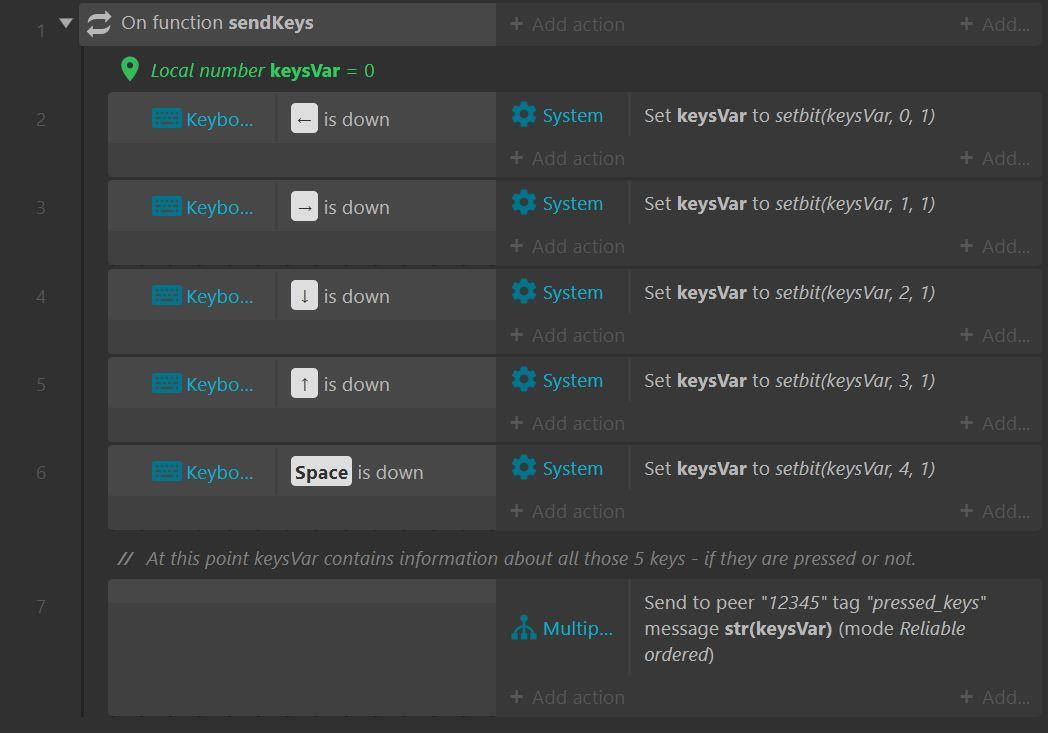Image resolution: width=1048 pixels, height=733 pixels.
Task: Select the setbit(keysVar, 2, 1) action
Action: pos(789,293)
